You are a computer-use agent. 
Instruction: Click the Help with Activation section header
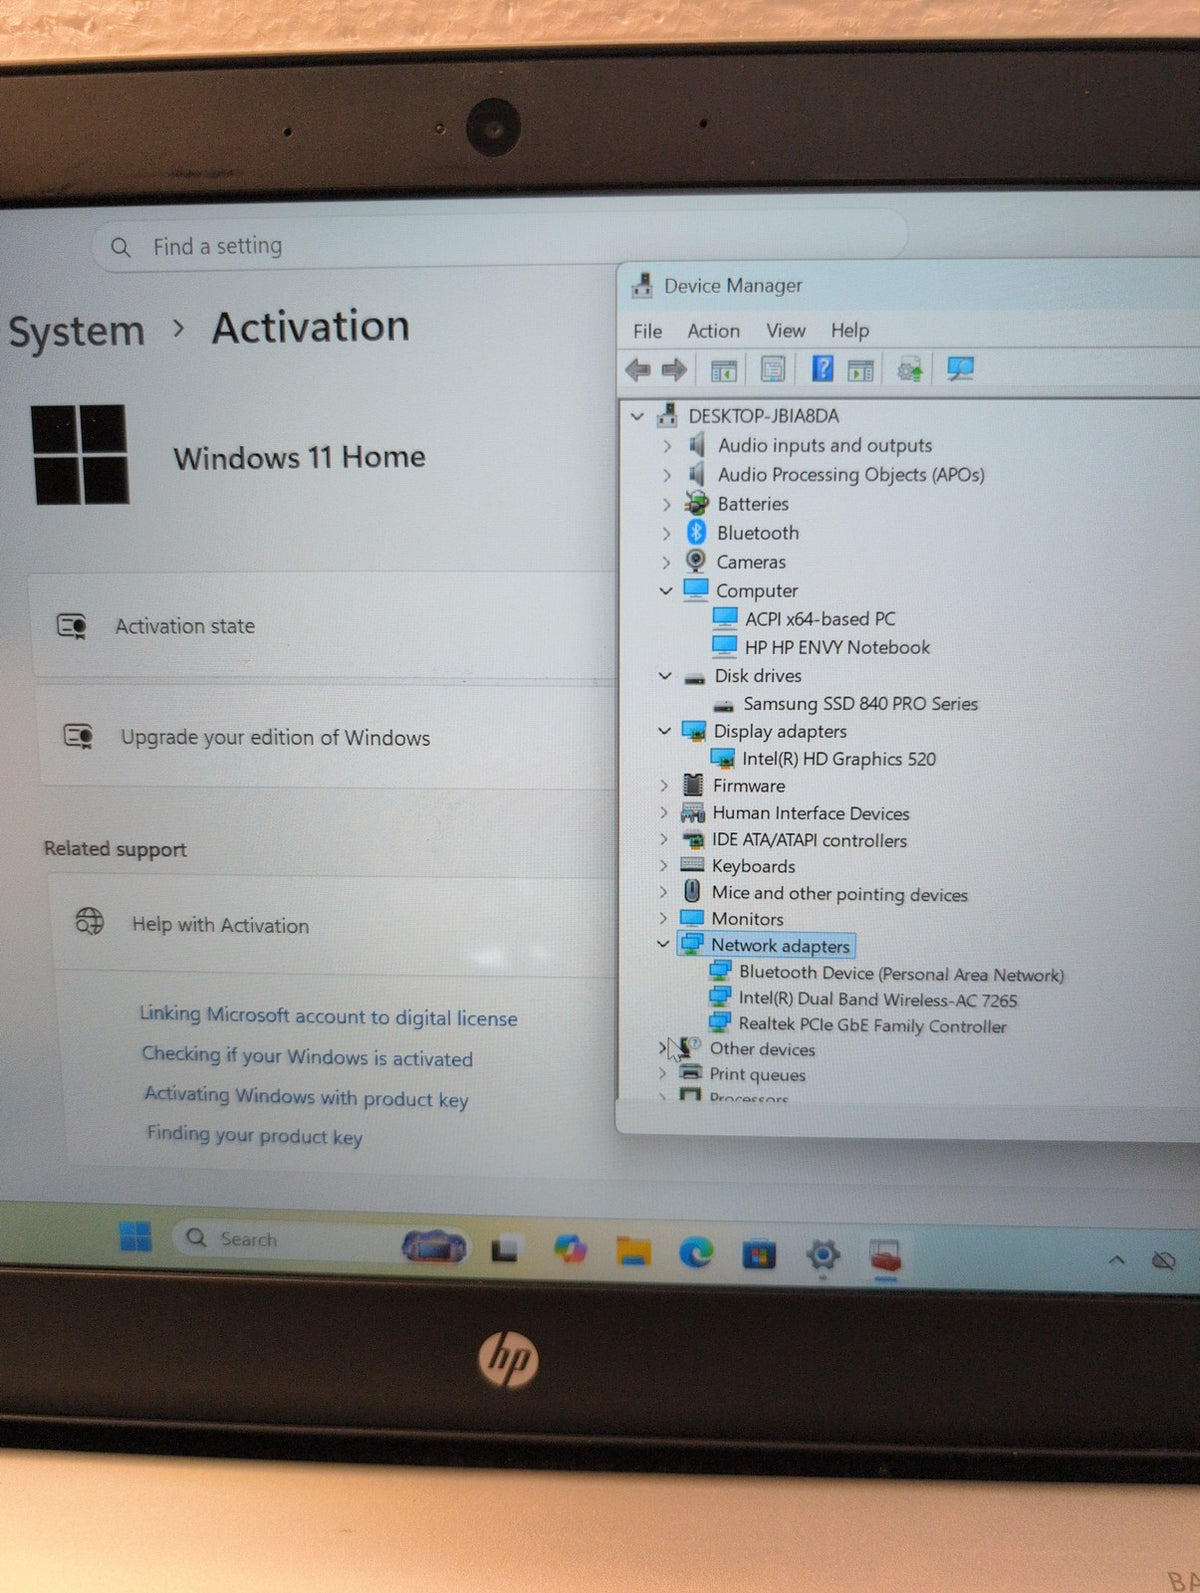[333, 925]
